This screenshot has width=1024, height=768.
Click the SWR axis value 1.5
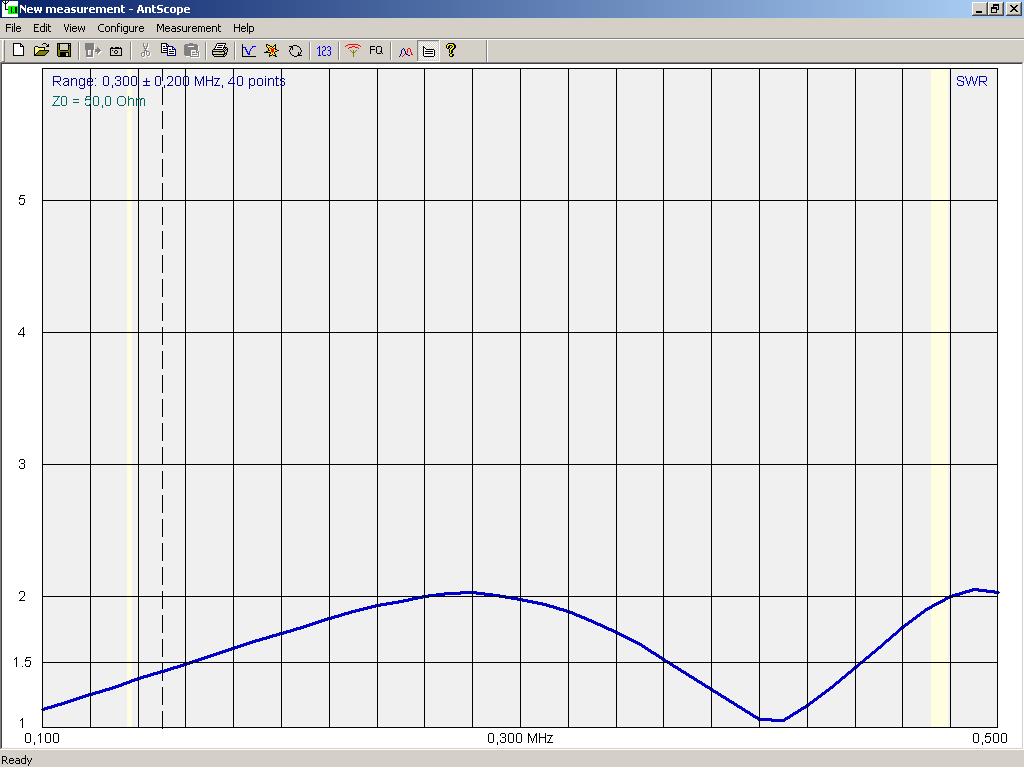(x=22, y=662)
